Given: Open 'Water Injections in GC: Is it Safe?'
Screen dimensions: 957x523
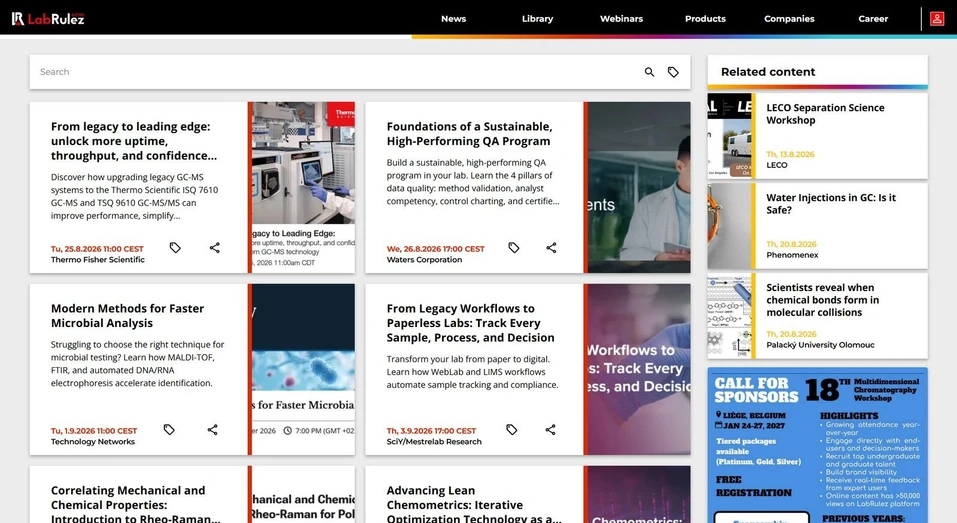Looking at the screenshot, I should (x=831, y=204).
